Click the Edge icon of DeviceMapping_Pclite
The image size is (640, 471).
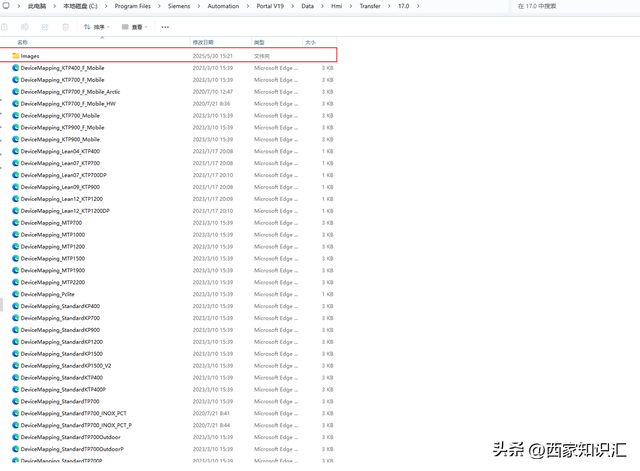point(16,294)
